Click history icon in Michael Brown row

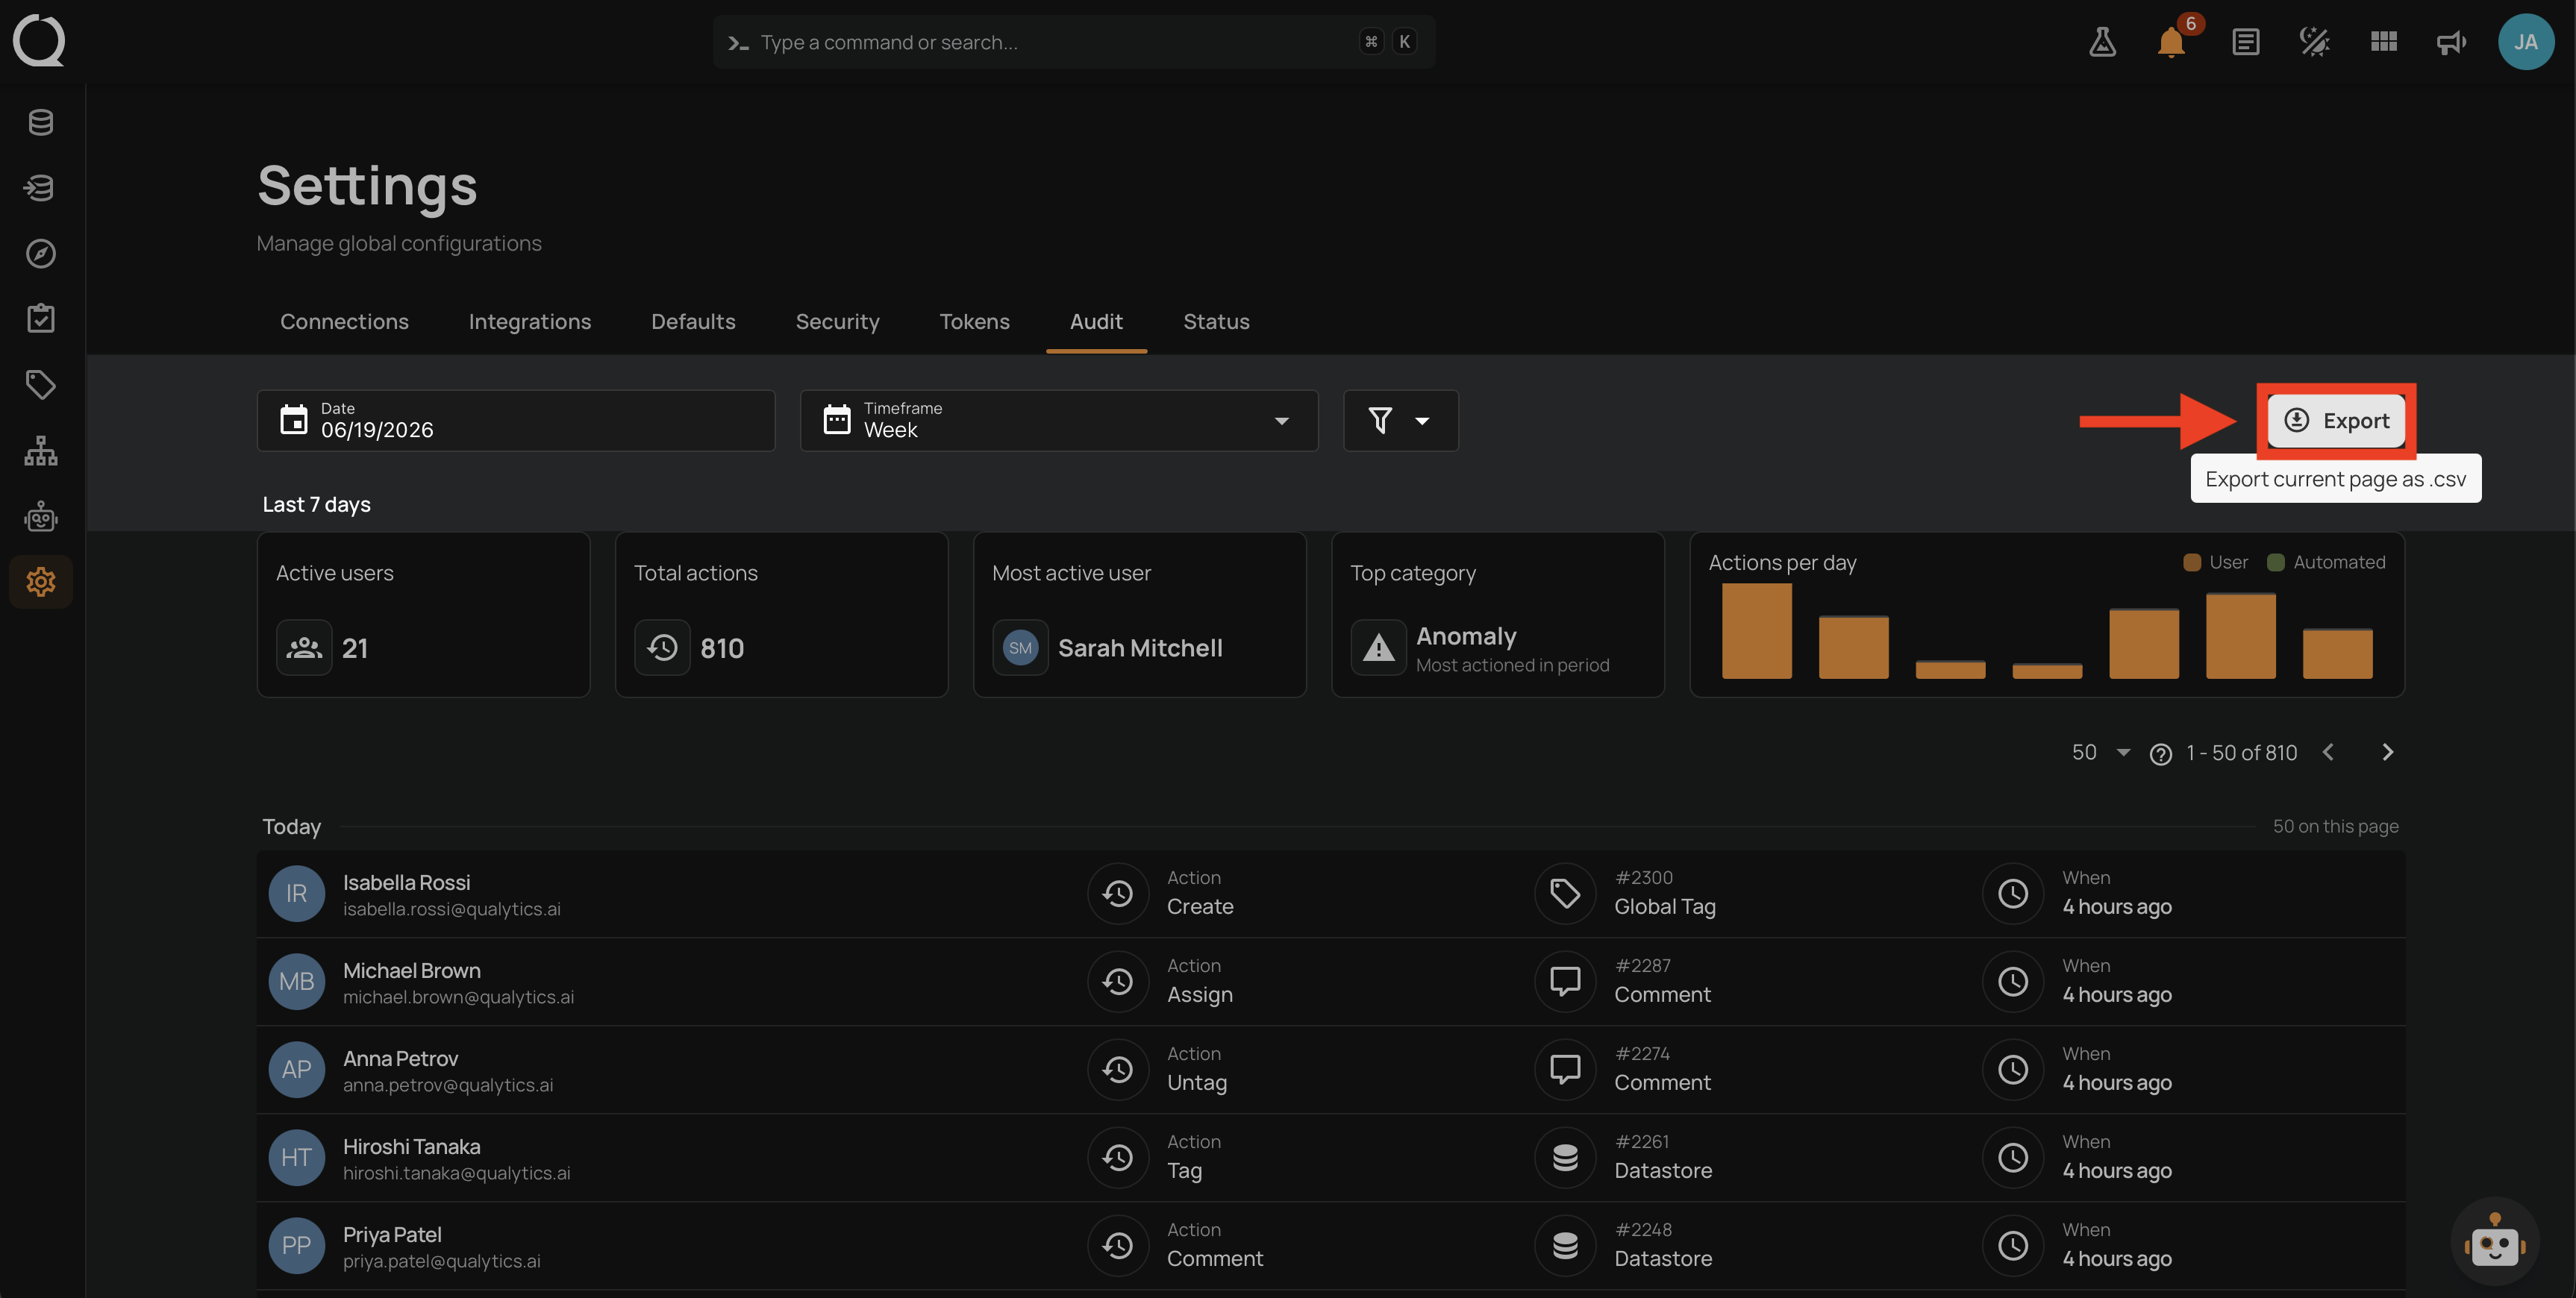1118,982
